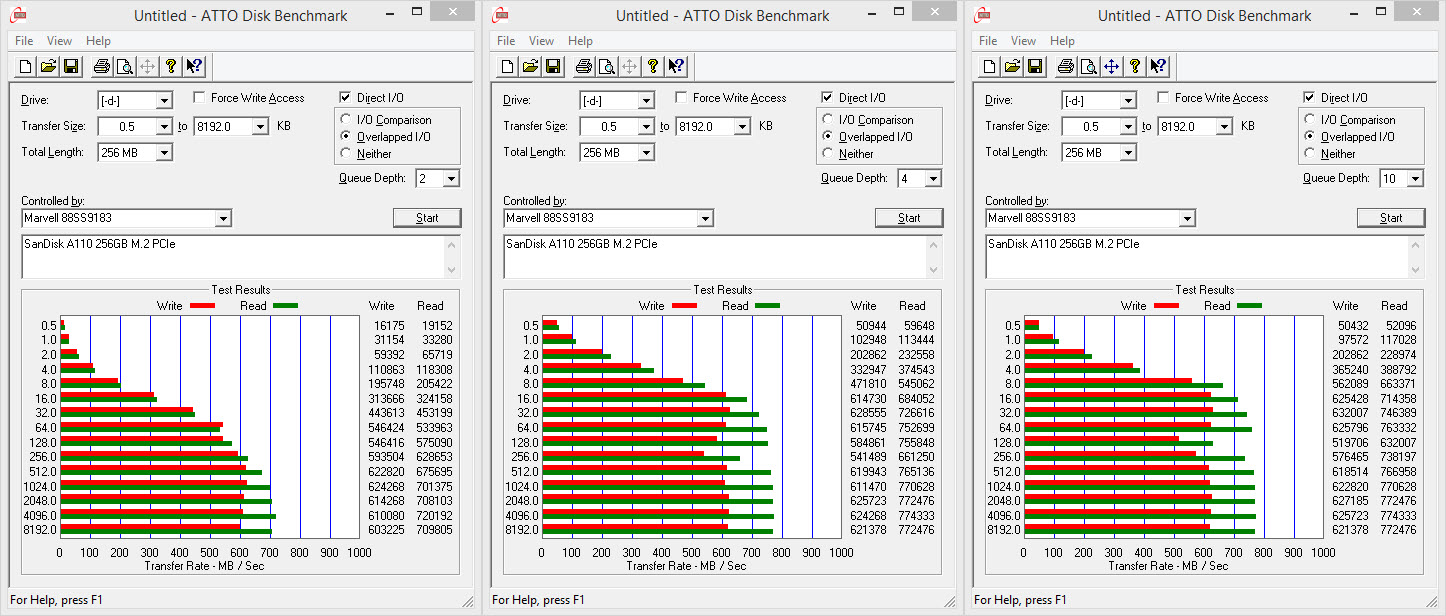Open Help menu in Queue Depth 10 window

coord(1062,41)
